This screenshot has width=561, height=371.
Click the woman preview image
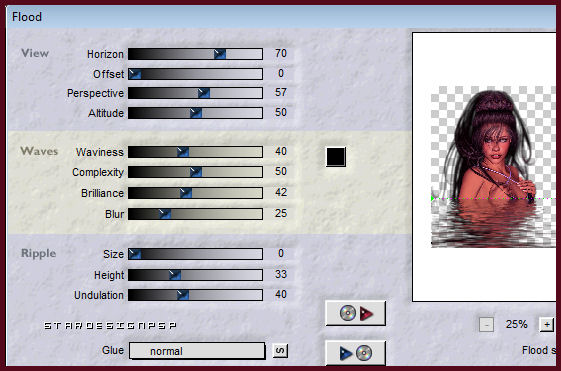pos(493,167)
